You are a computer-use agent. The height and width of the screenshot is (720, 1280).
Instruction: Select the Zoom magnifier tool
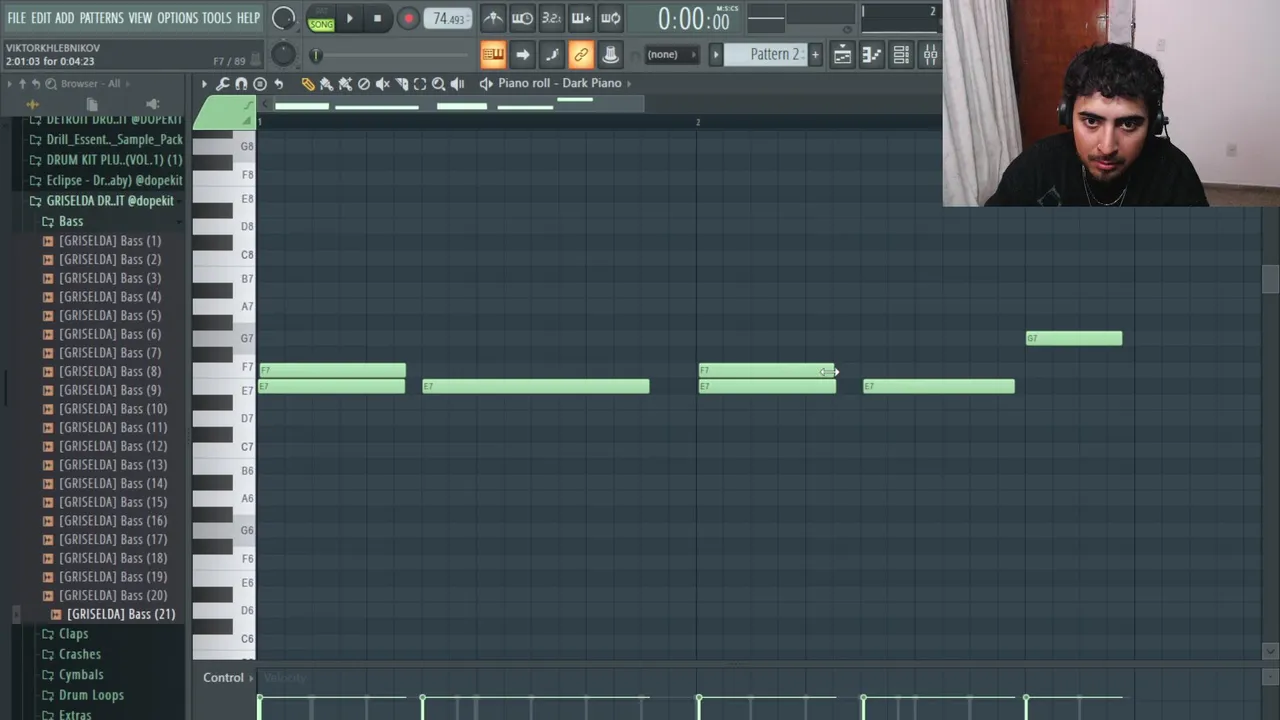pos(438,84)
